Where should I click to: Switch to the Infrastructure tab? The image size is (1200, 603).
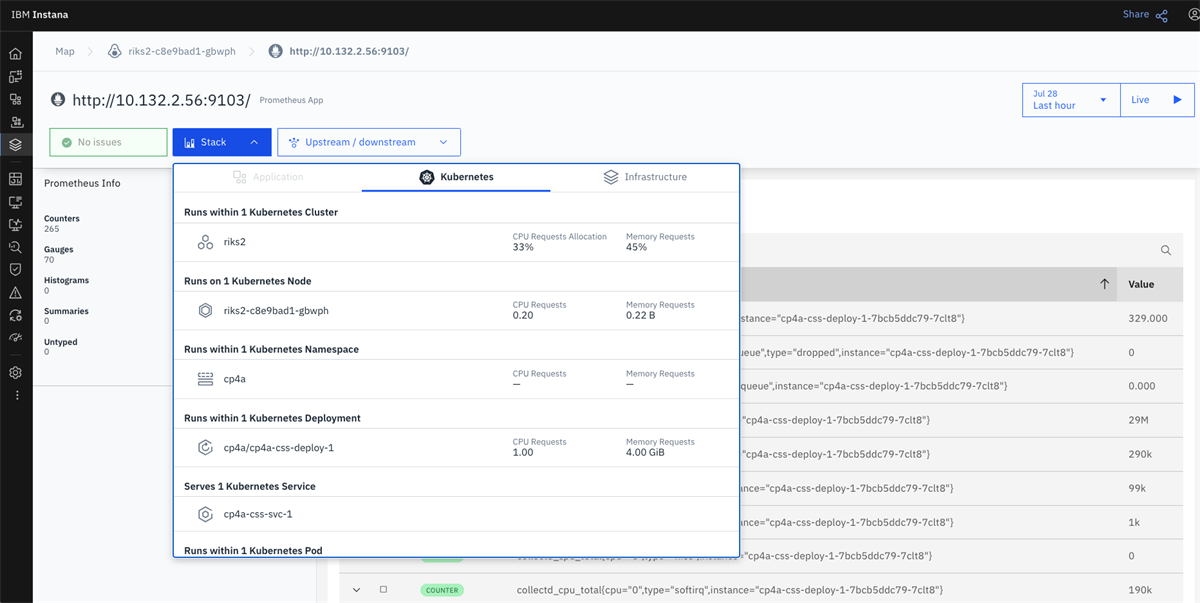pos(645,177)
